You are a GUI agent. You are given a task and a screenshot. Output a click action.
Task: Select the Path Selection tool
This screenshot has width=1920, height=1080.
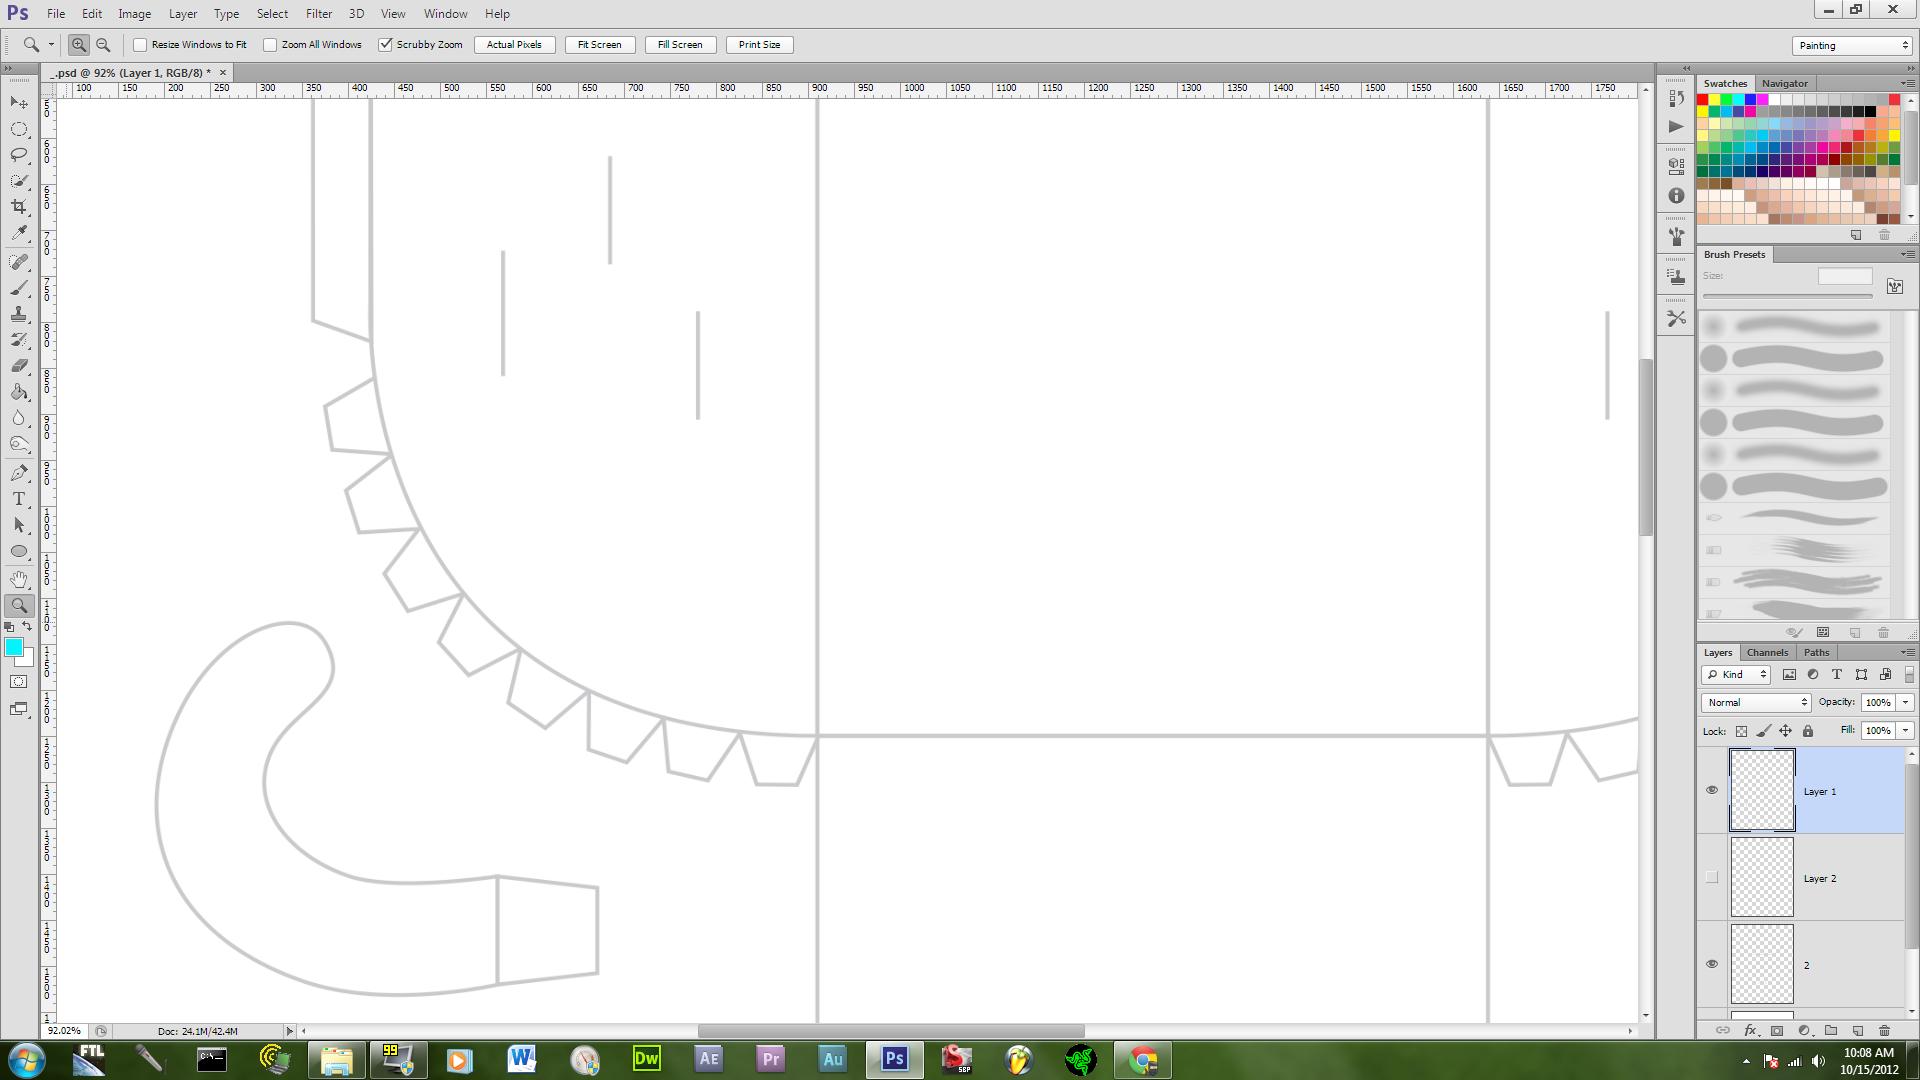coord(19,525)
